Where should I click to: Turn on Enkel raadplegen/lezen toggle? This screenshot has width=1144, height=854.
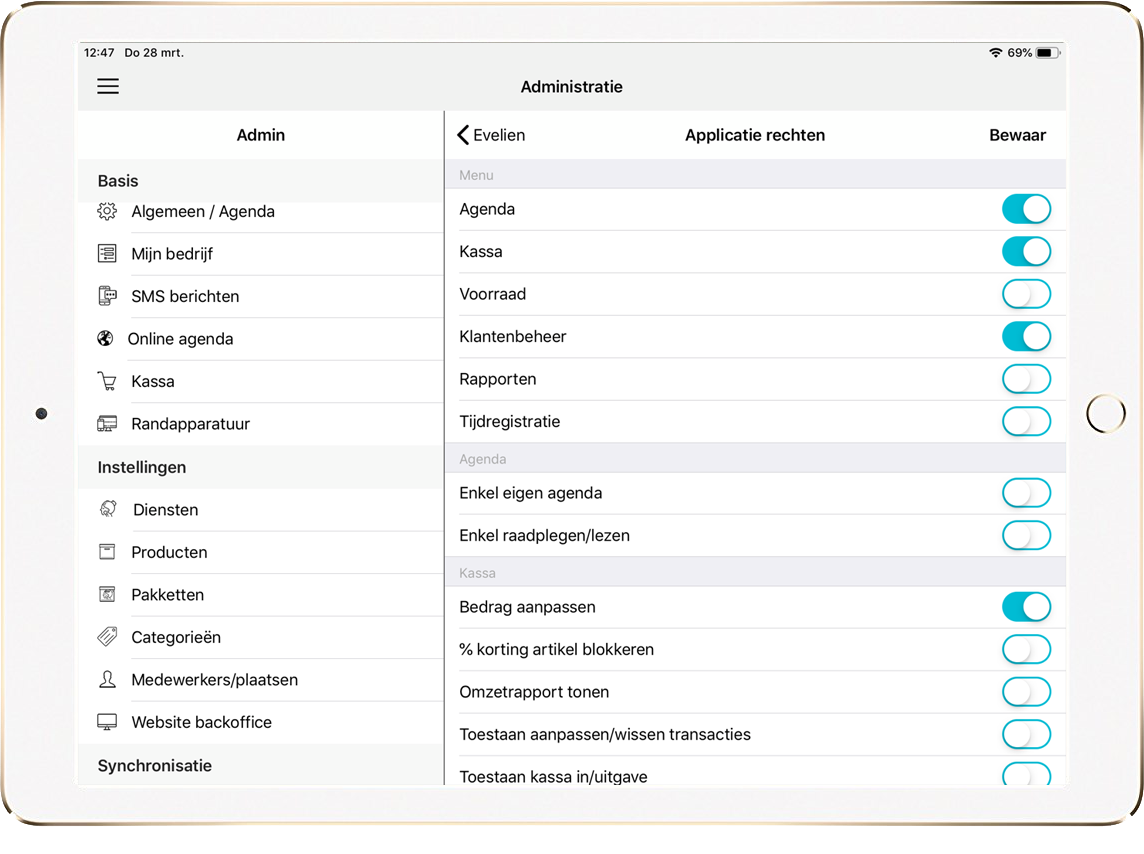[x=1026, y=535]
